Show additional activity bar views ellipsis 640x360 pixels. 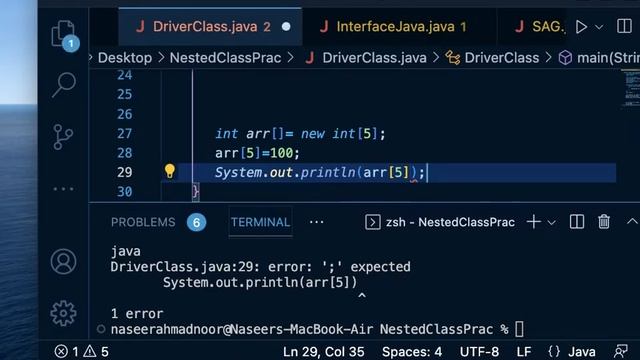(x=63, y=189)
